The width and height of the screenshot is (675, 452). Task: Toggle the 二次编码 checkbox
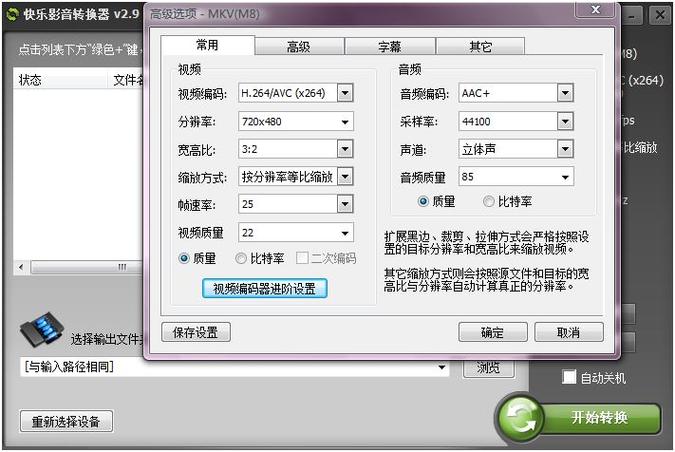(x=302, y=258)
